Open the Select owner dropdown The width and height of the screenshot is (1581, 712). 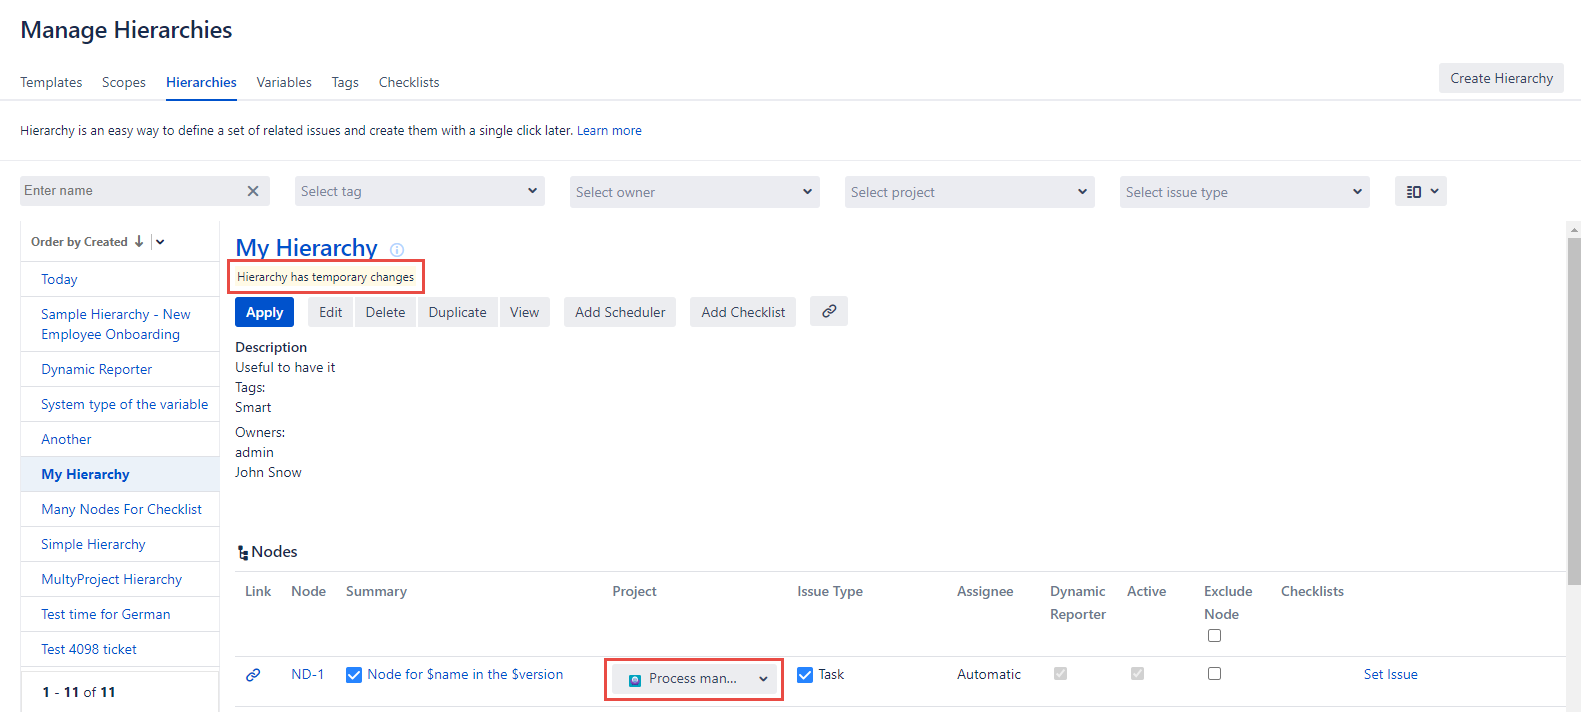pos(695,192)
